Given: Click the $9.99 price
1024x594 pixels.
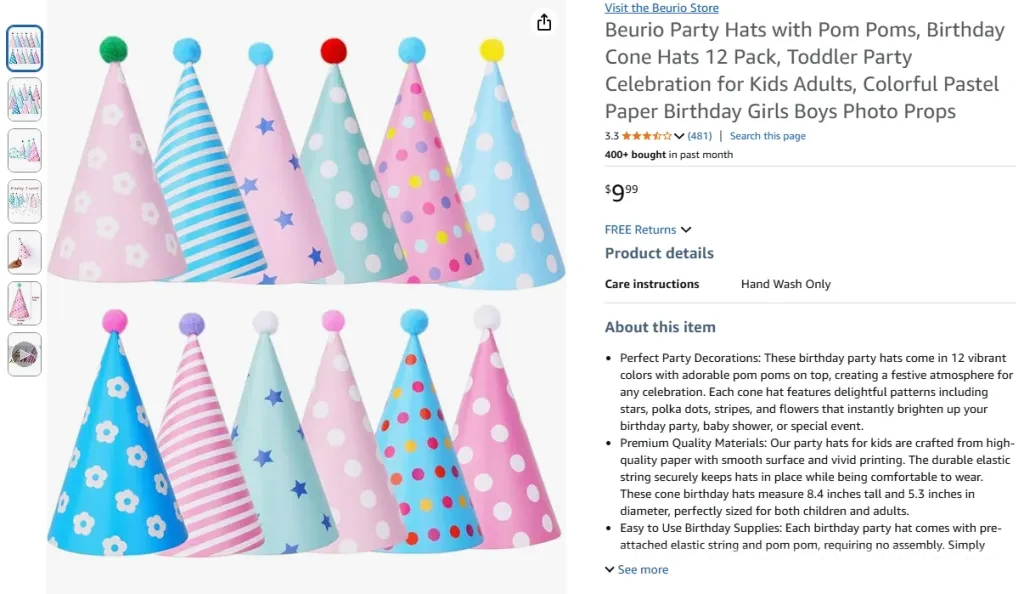Looking at the screenshot, I should (x=621, y=192).
